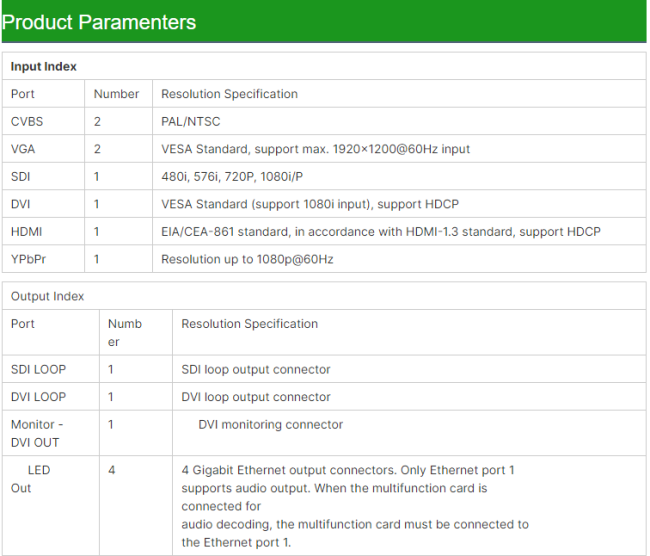Viewport: 650px width, 556px height.
Task: Click the SDI LOOP port cell
Action: 51,369
